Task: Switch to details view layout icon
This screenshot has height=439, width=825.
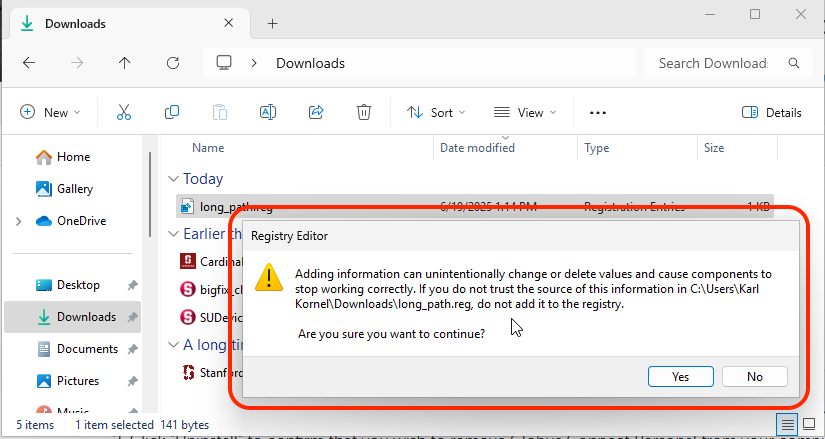Action: [789, 424]
